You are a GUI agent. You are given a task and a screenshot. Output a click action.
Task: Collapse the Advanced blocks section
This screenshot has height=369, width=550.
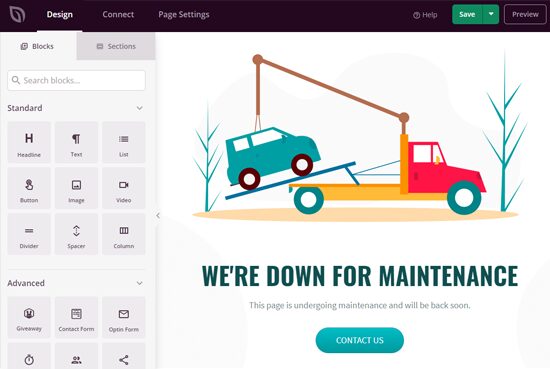tap(140, 283)
